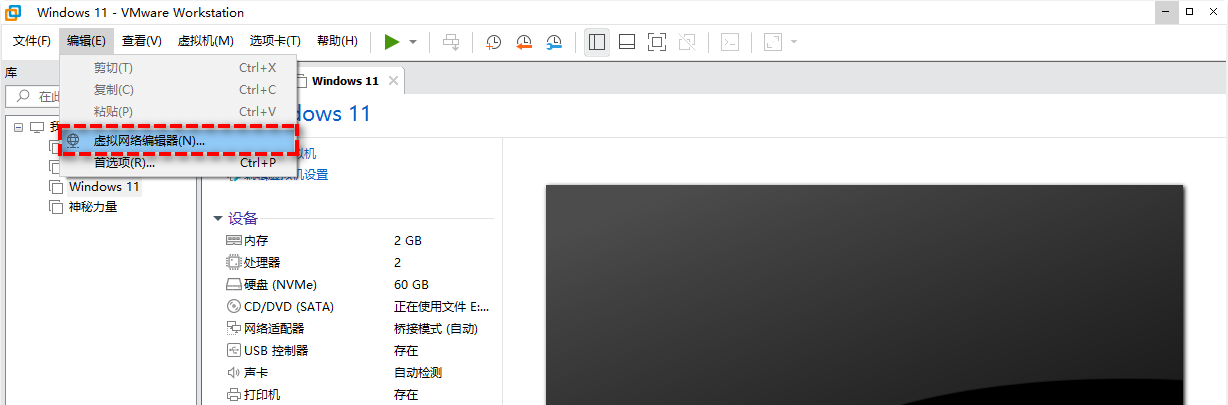This screenshot has height=405, width=1228.
Task: Collapse the library tree root node
Action: (x=18, y=128)
